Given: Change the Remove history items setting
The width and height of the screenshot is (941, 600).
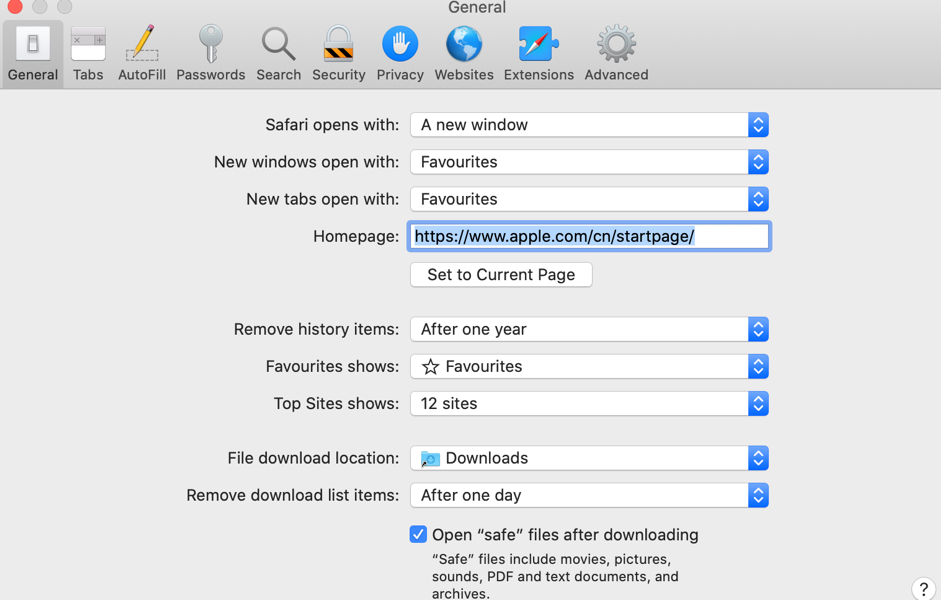Looking at the screenshot, I should 589,329.
